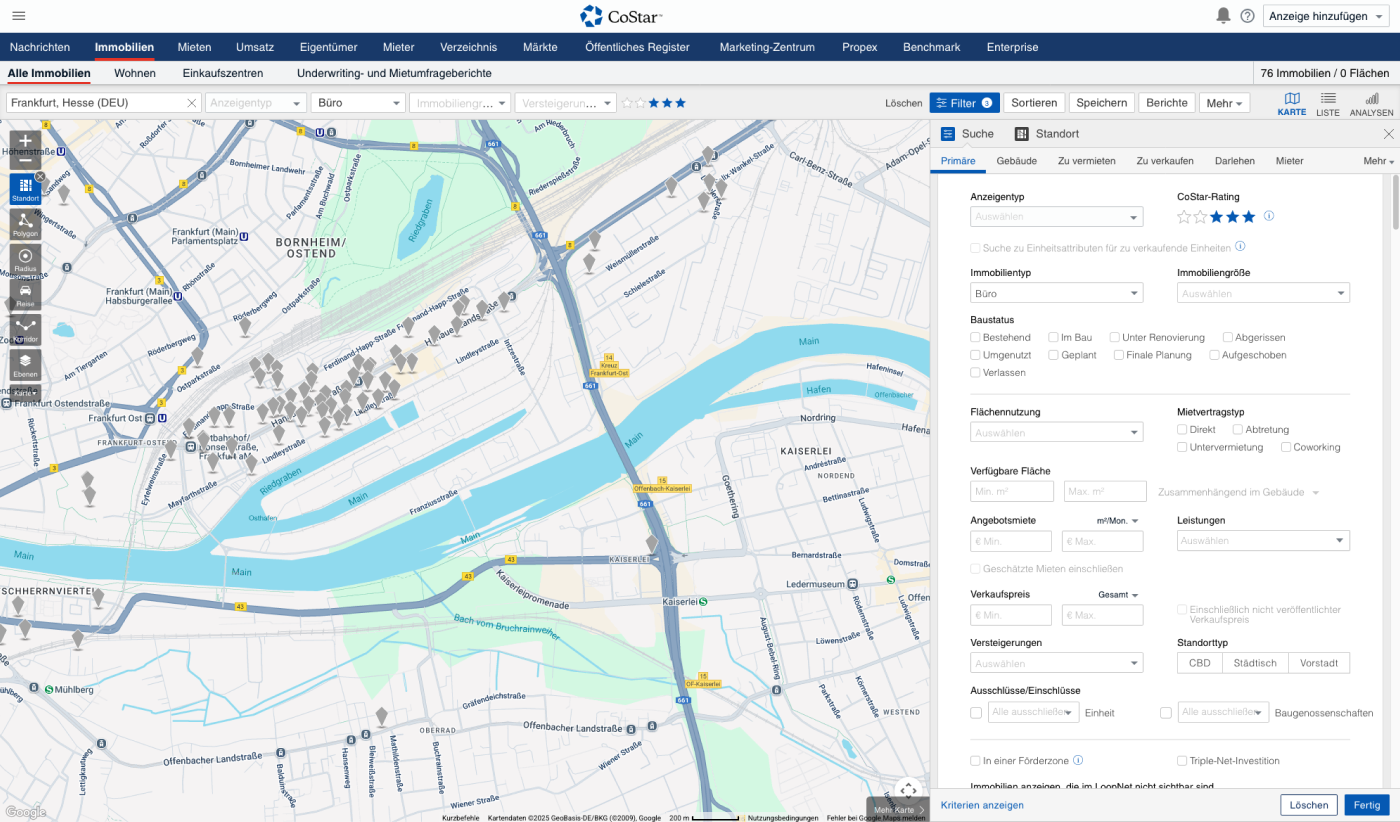The height and width of the screenshot is (822, 1400).
Task: Open the Ebenen layers tool
Action: pos(26,364)
